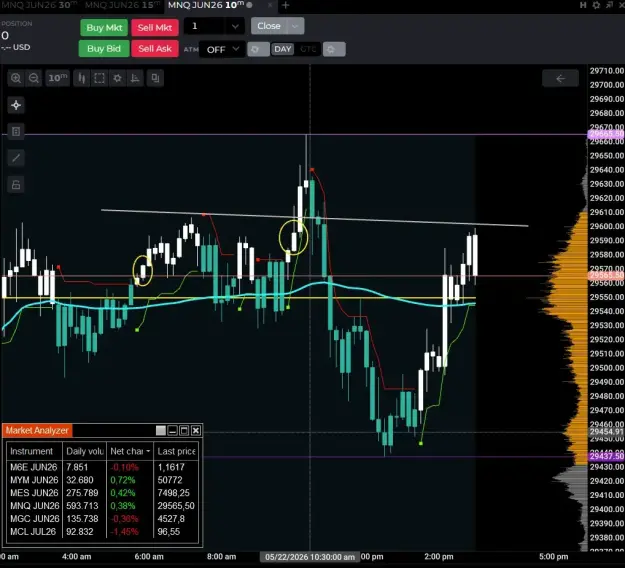Minimize the Market Analyzer panel
The image size is (625, 568).
[x=172, y=430]
